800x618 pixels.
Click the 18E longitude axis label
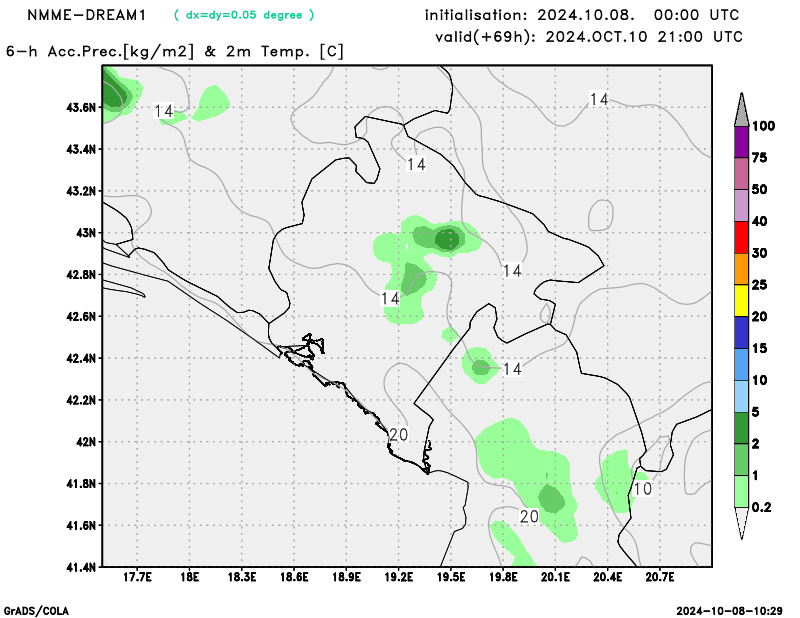189,577
